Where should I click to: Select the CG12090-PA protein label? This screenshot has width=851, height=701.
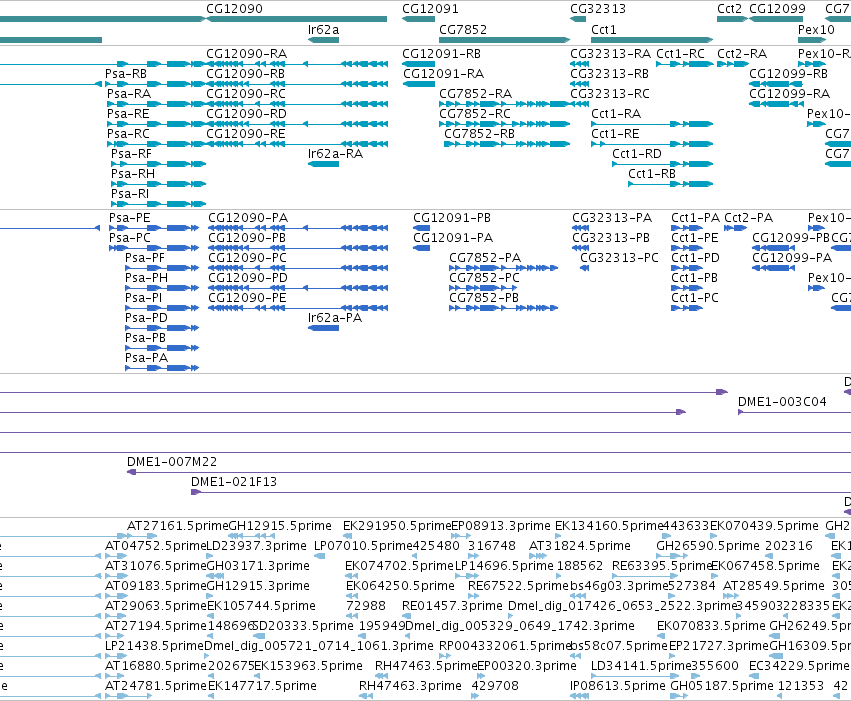pos(248,218)
